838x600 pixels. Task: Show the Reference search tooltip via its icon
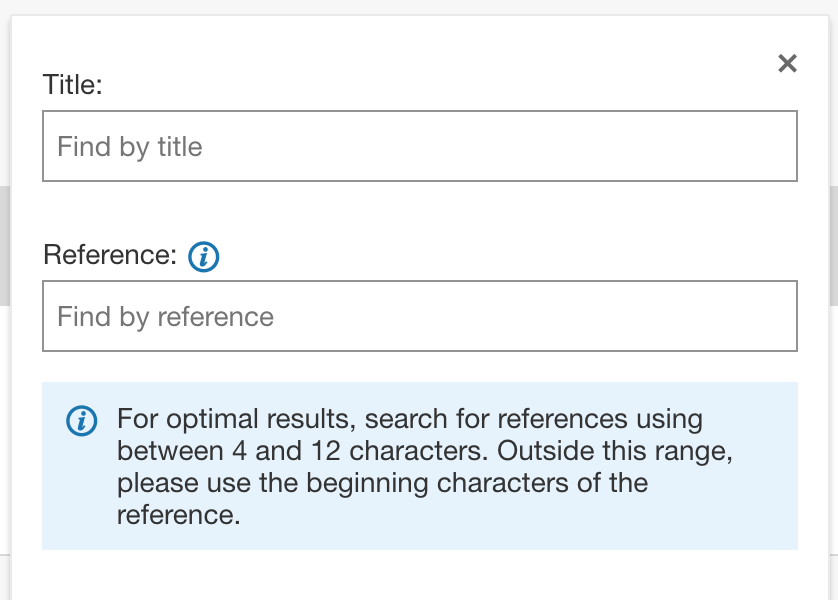204,257
